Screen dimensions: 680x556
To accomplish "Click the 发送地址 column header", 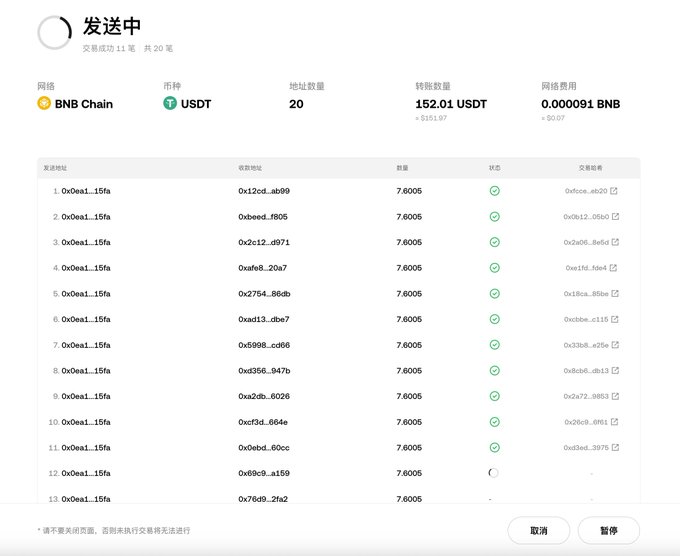I will coord(55,168).
